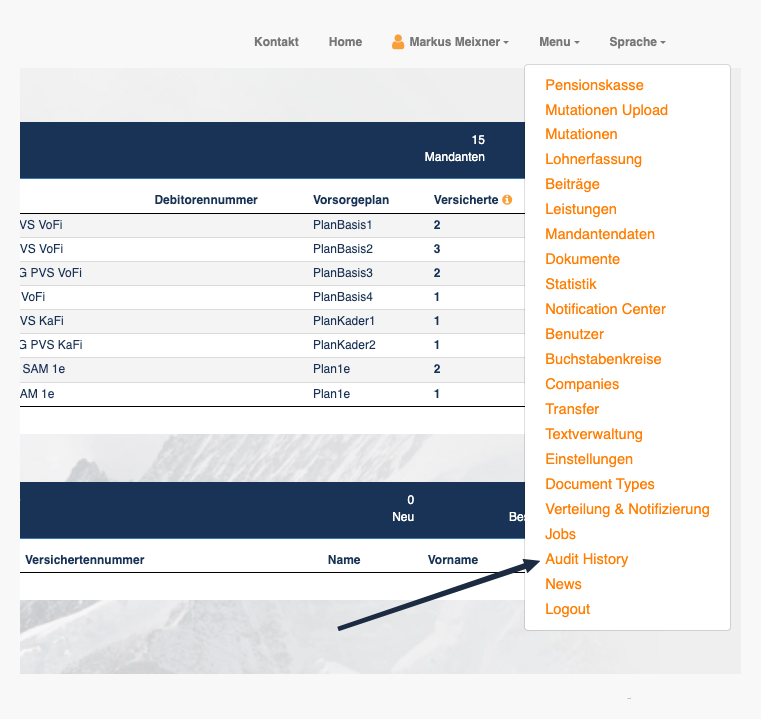Choose Buchstabenkreise from the menu
Screen dimensions: 761x719
tap(603, 359)
